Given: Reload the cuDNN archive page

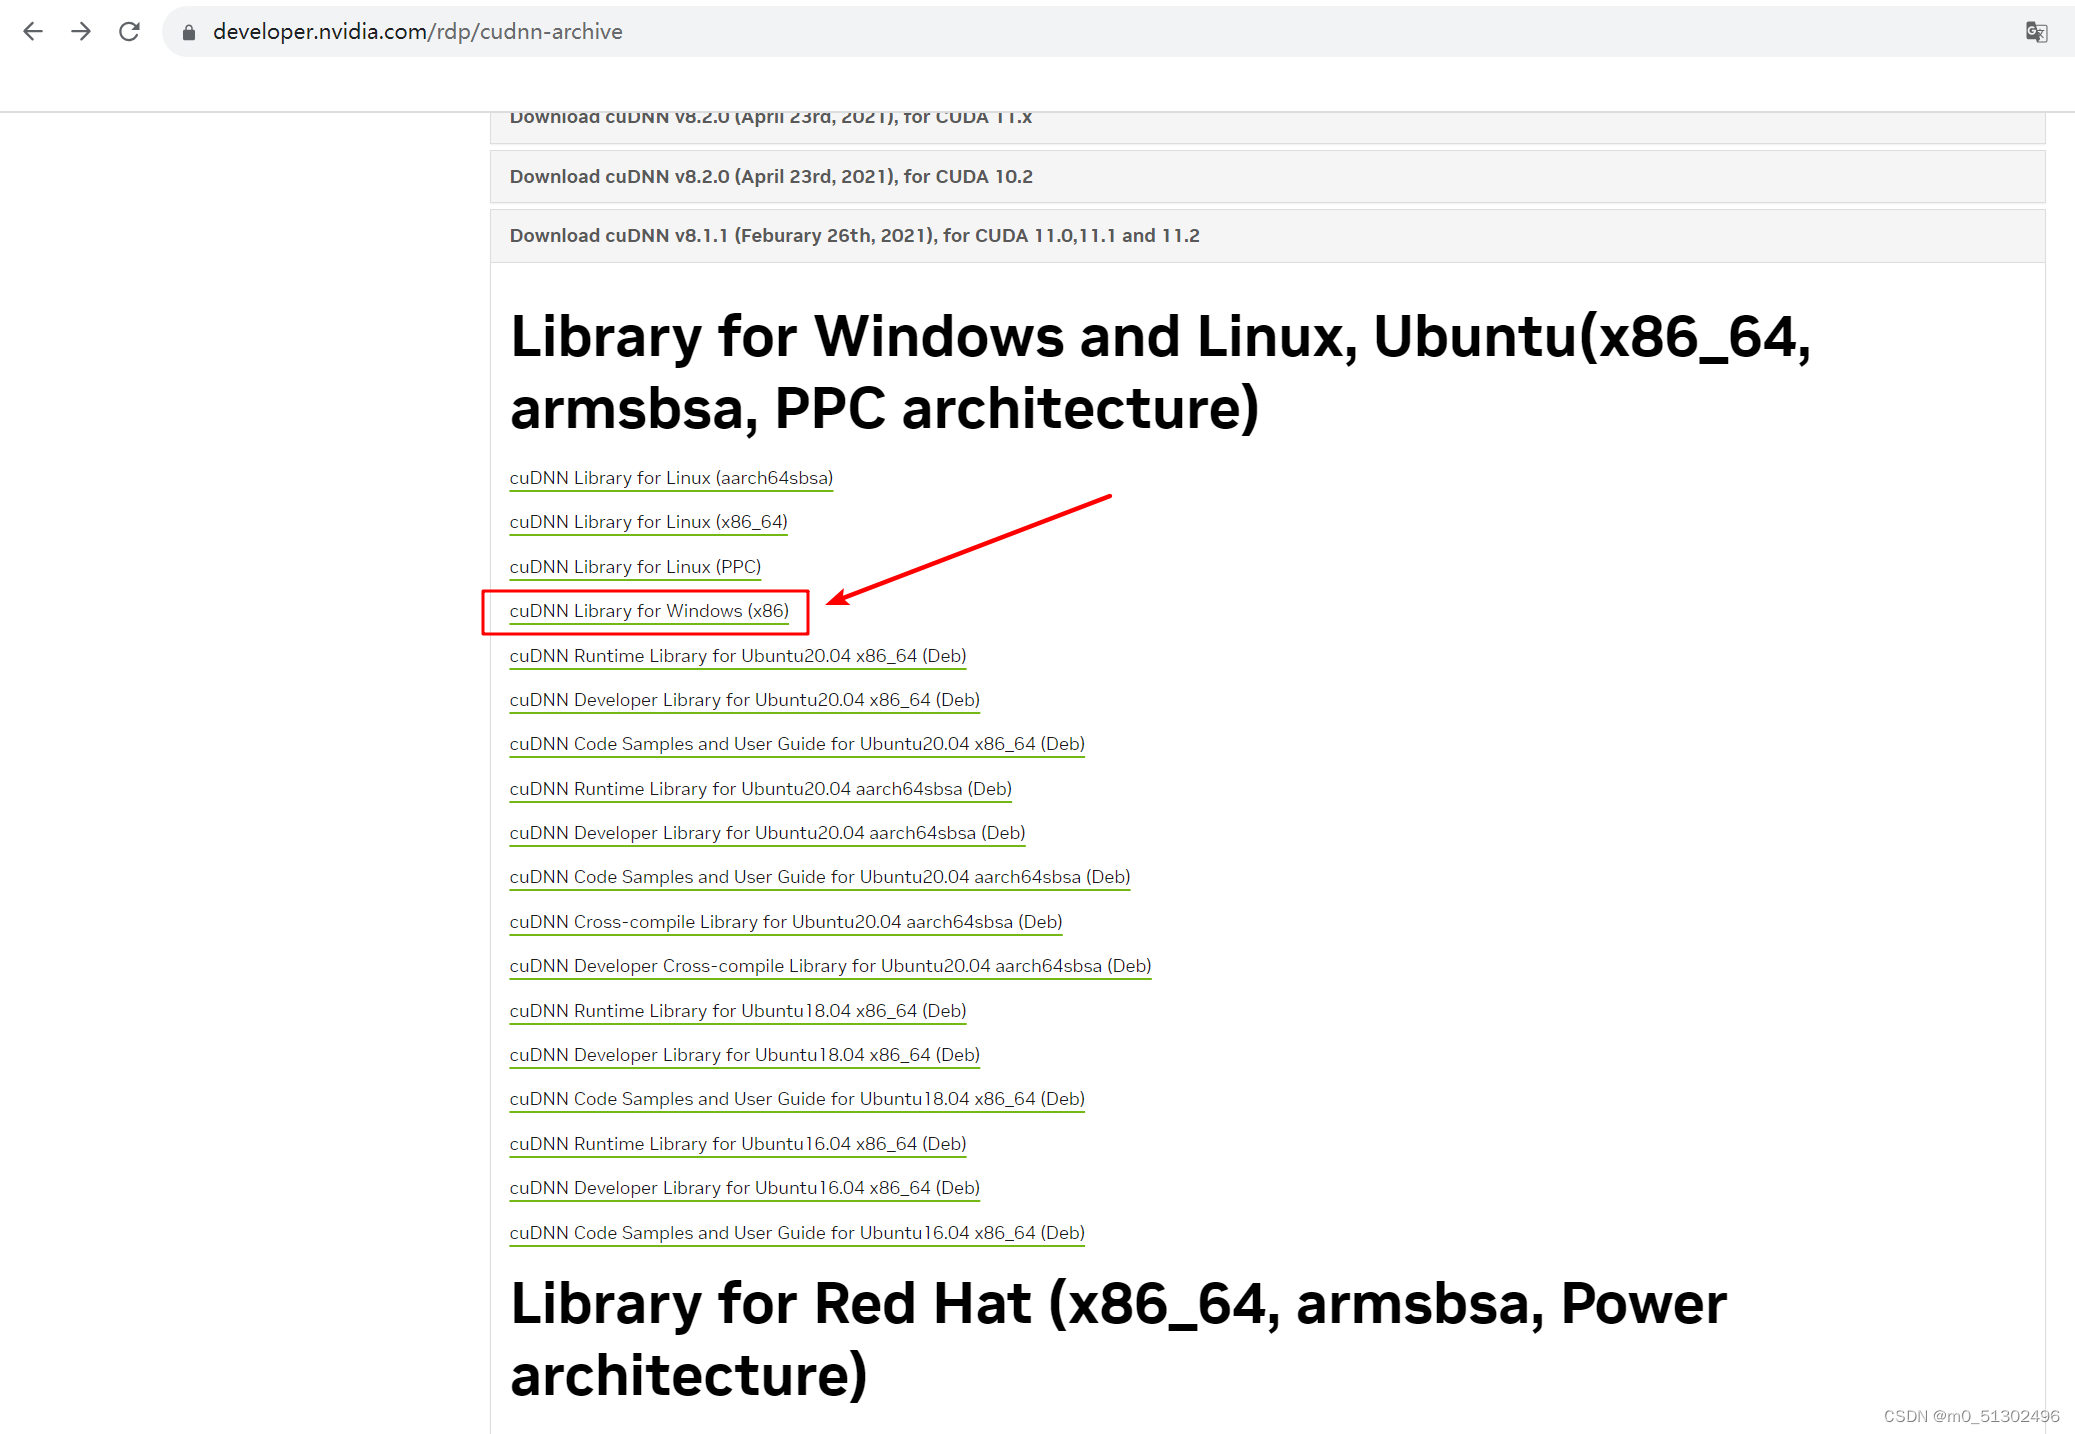Looking at the screenshot, I should 129,31.
